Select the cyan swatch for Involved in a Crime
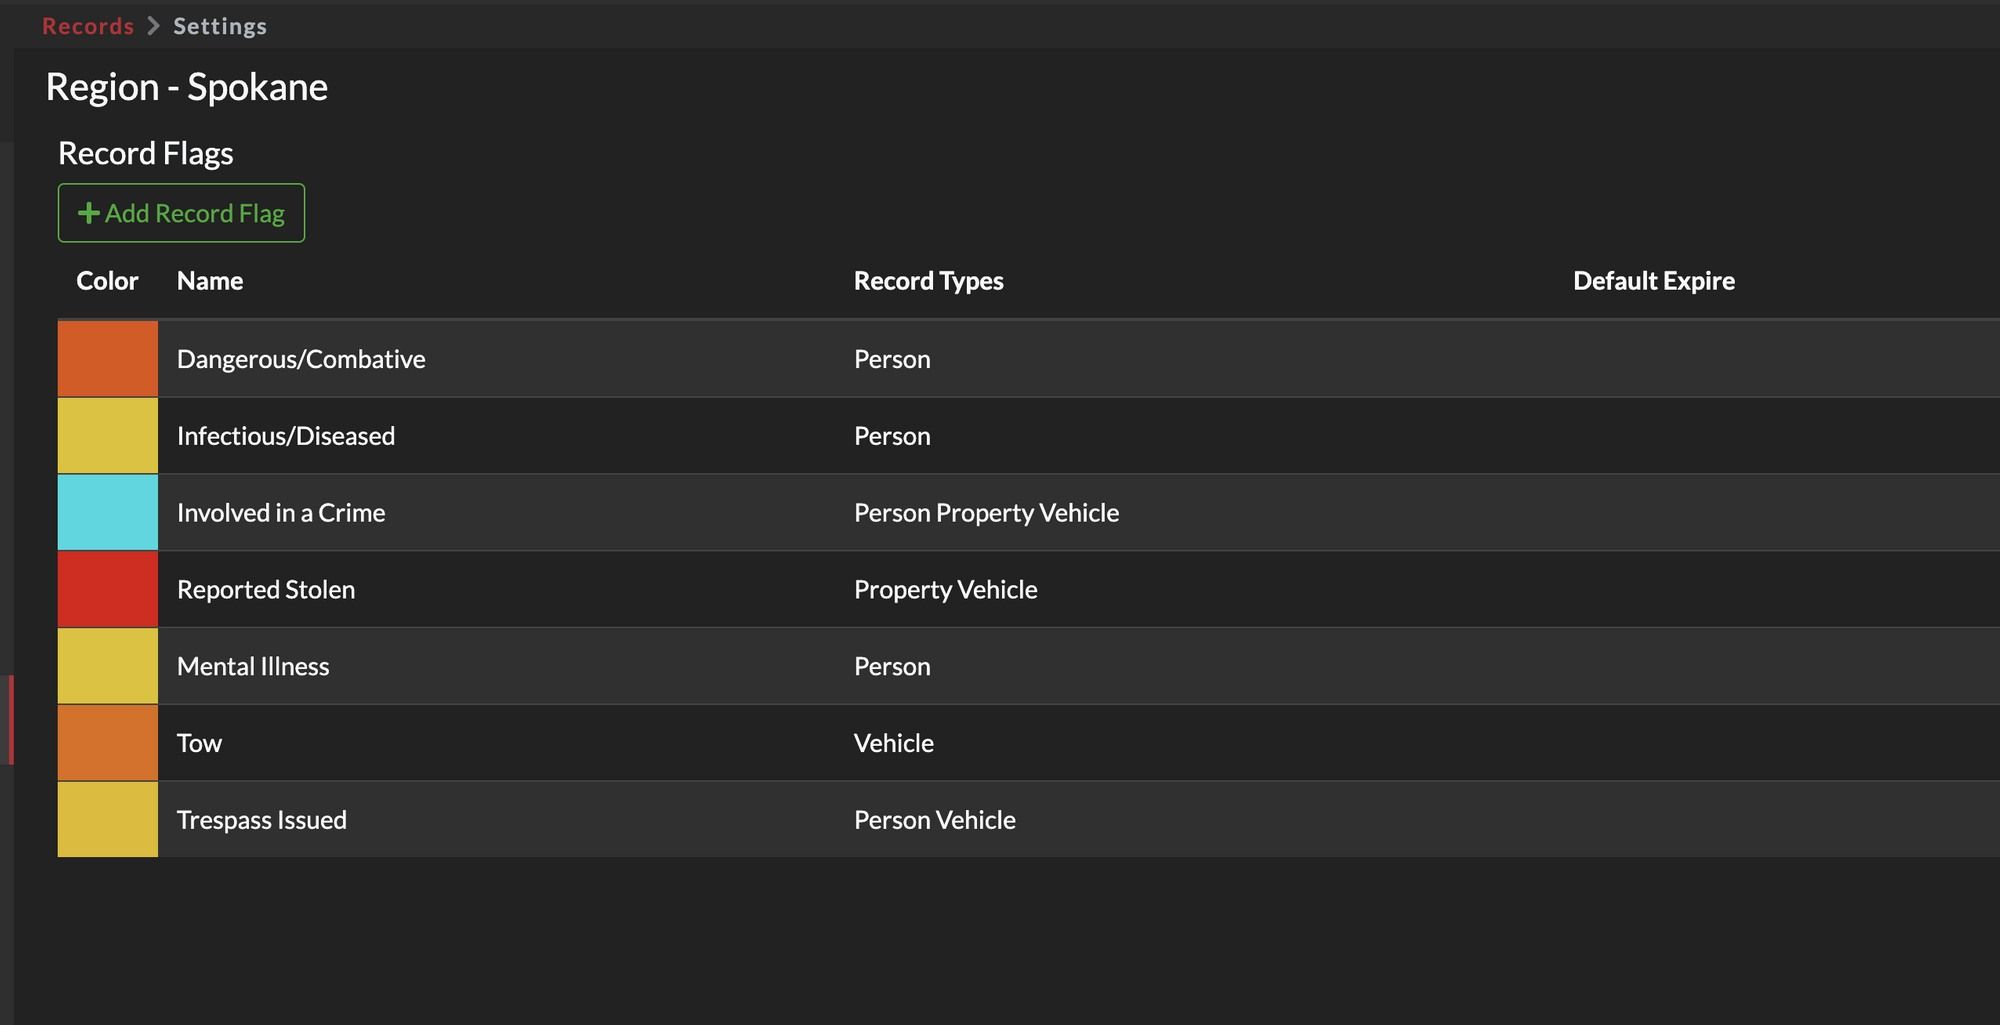Viewport: 2000px width, 1025px height. pyautogui.click(x=107, y=512)
